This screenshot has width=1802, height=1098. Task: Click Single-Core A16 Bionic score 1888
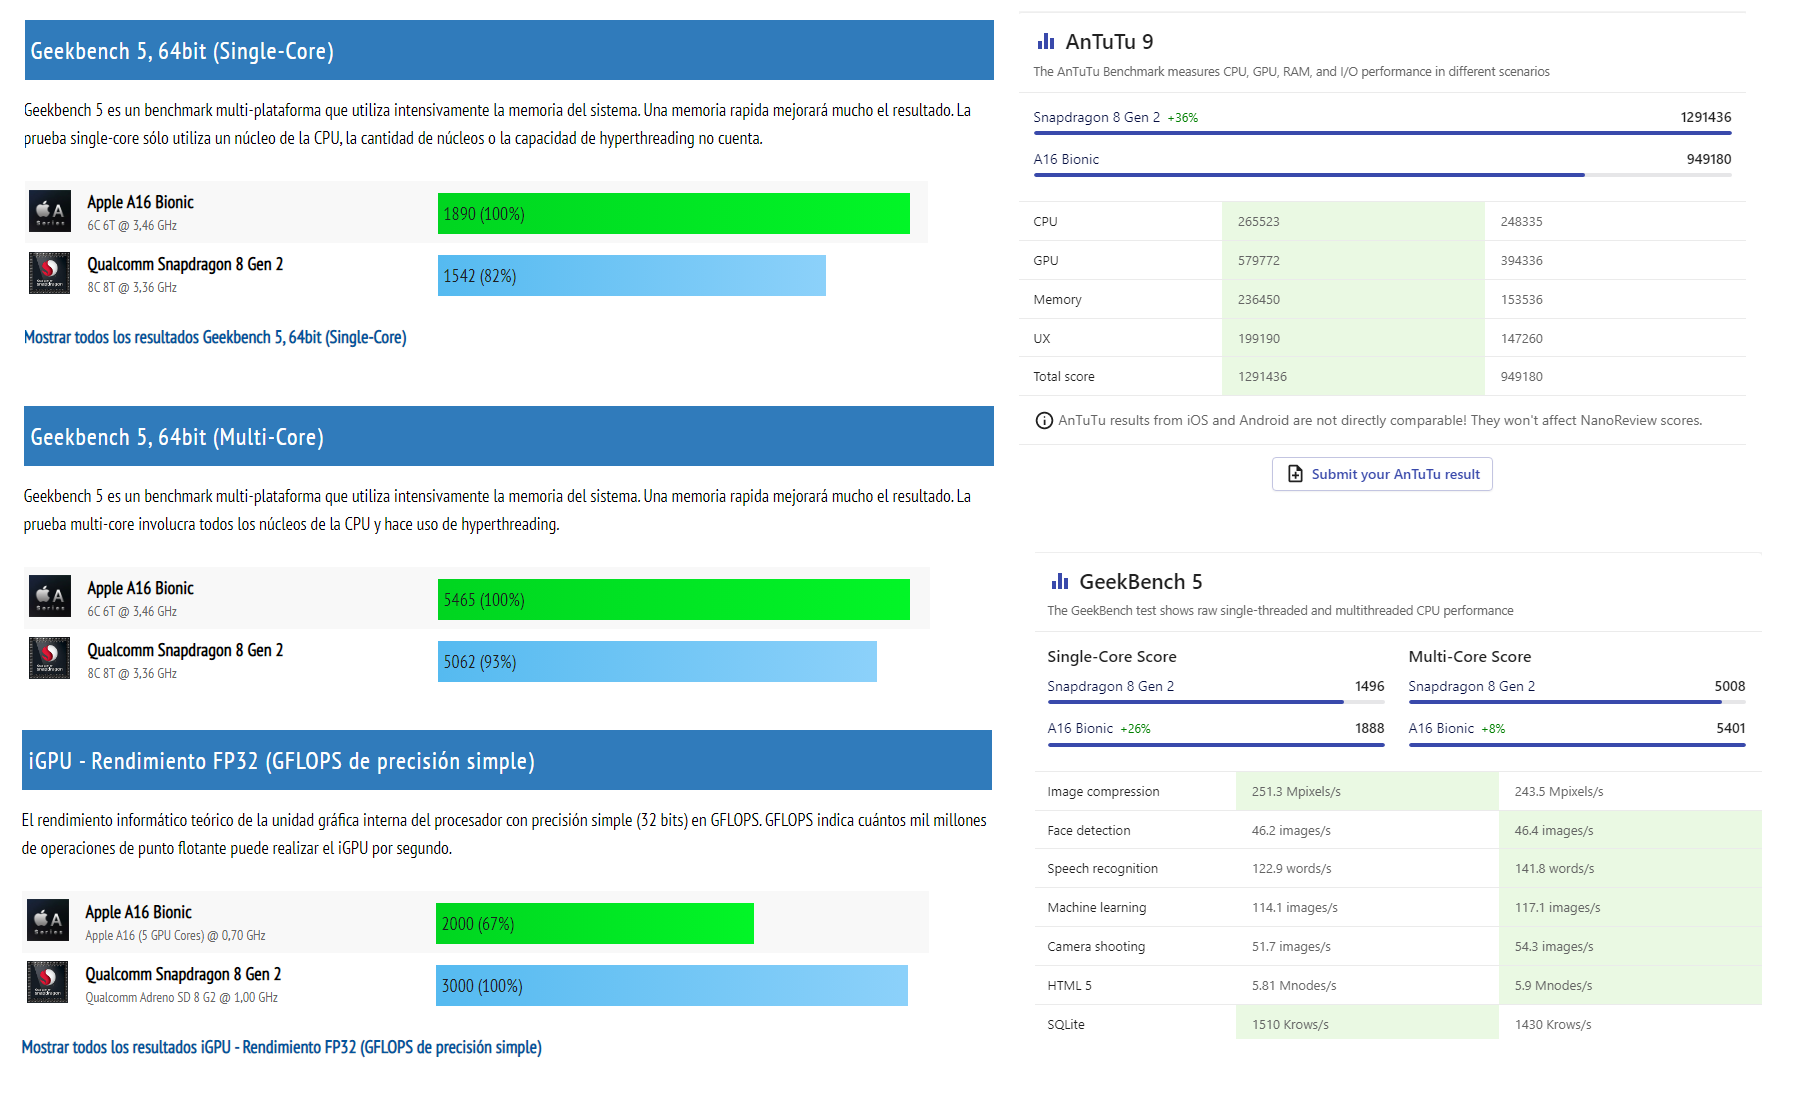(x=1370, y=728)
